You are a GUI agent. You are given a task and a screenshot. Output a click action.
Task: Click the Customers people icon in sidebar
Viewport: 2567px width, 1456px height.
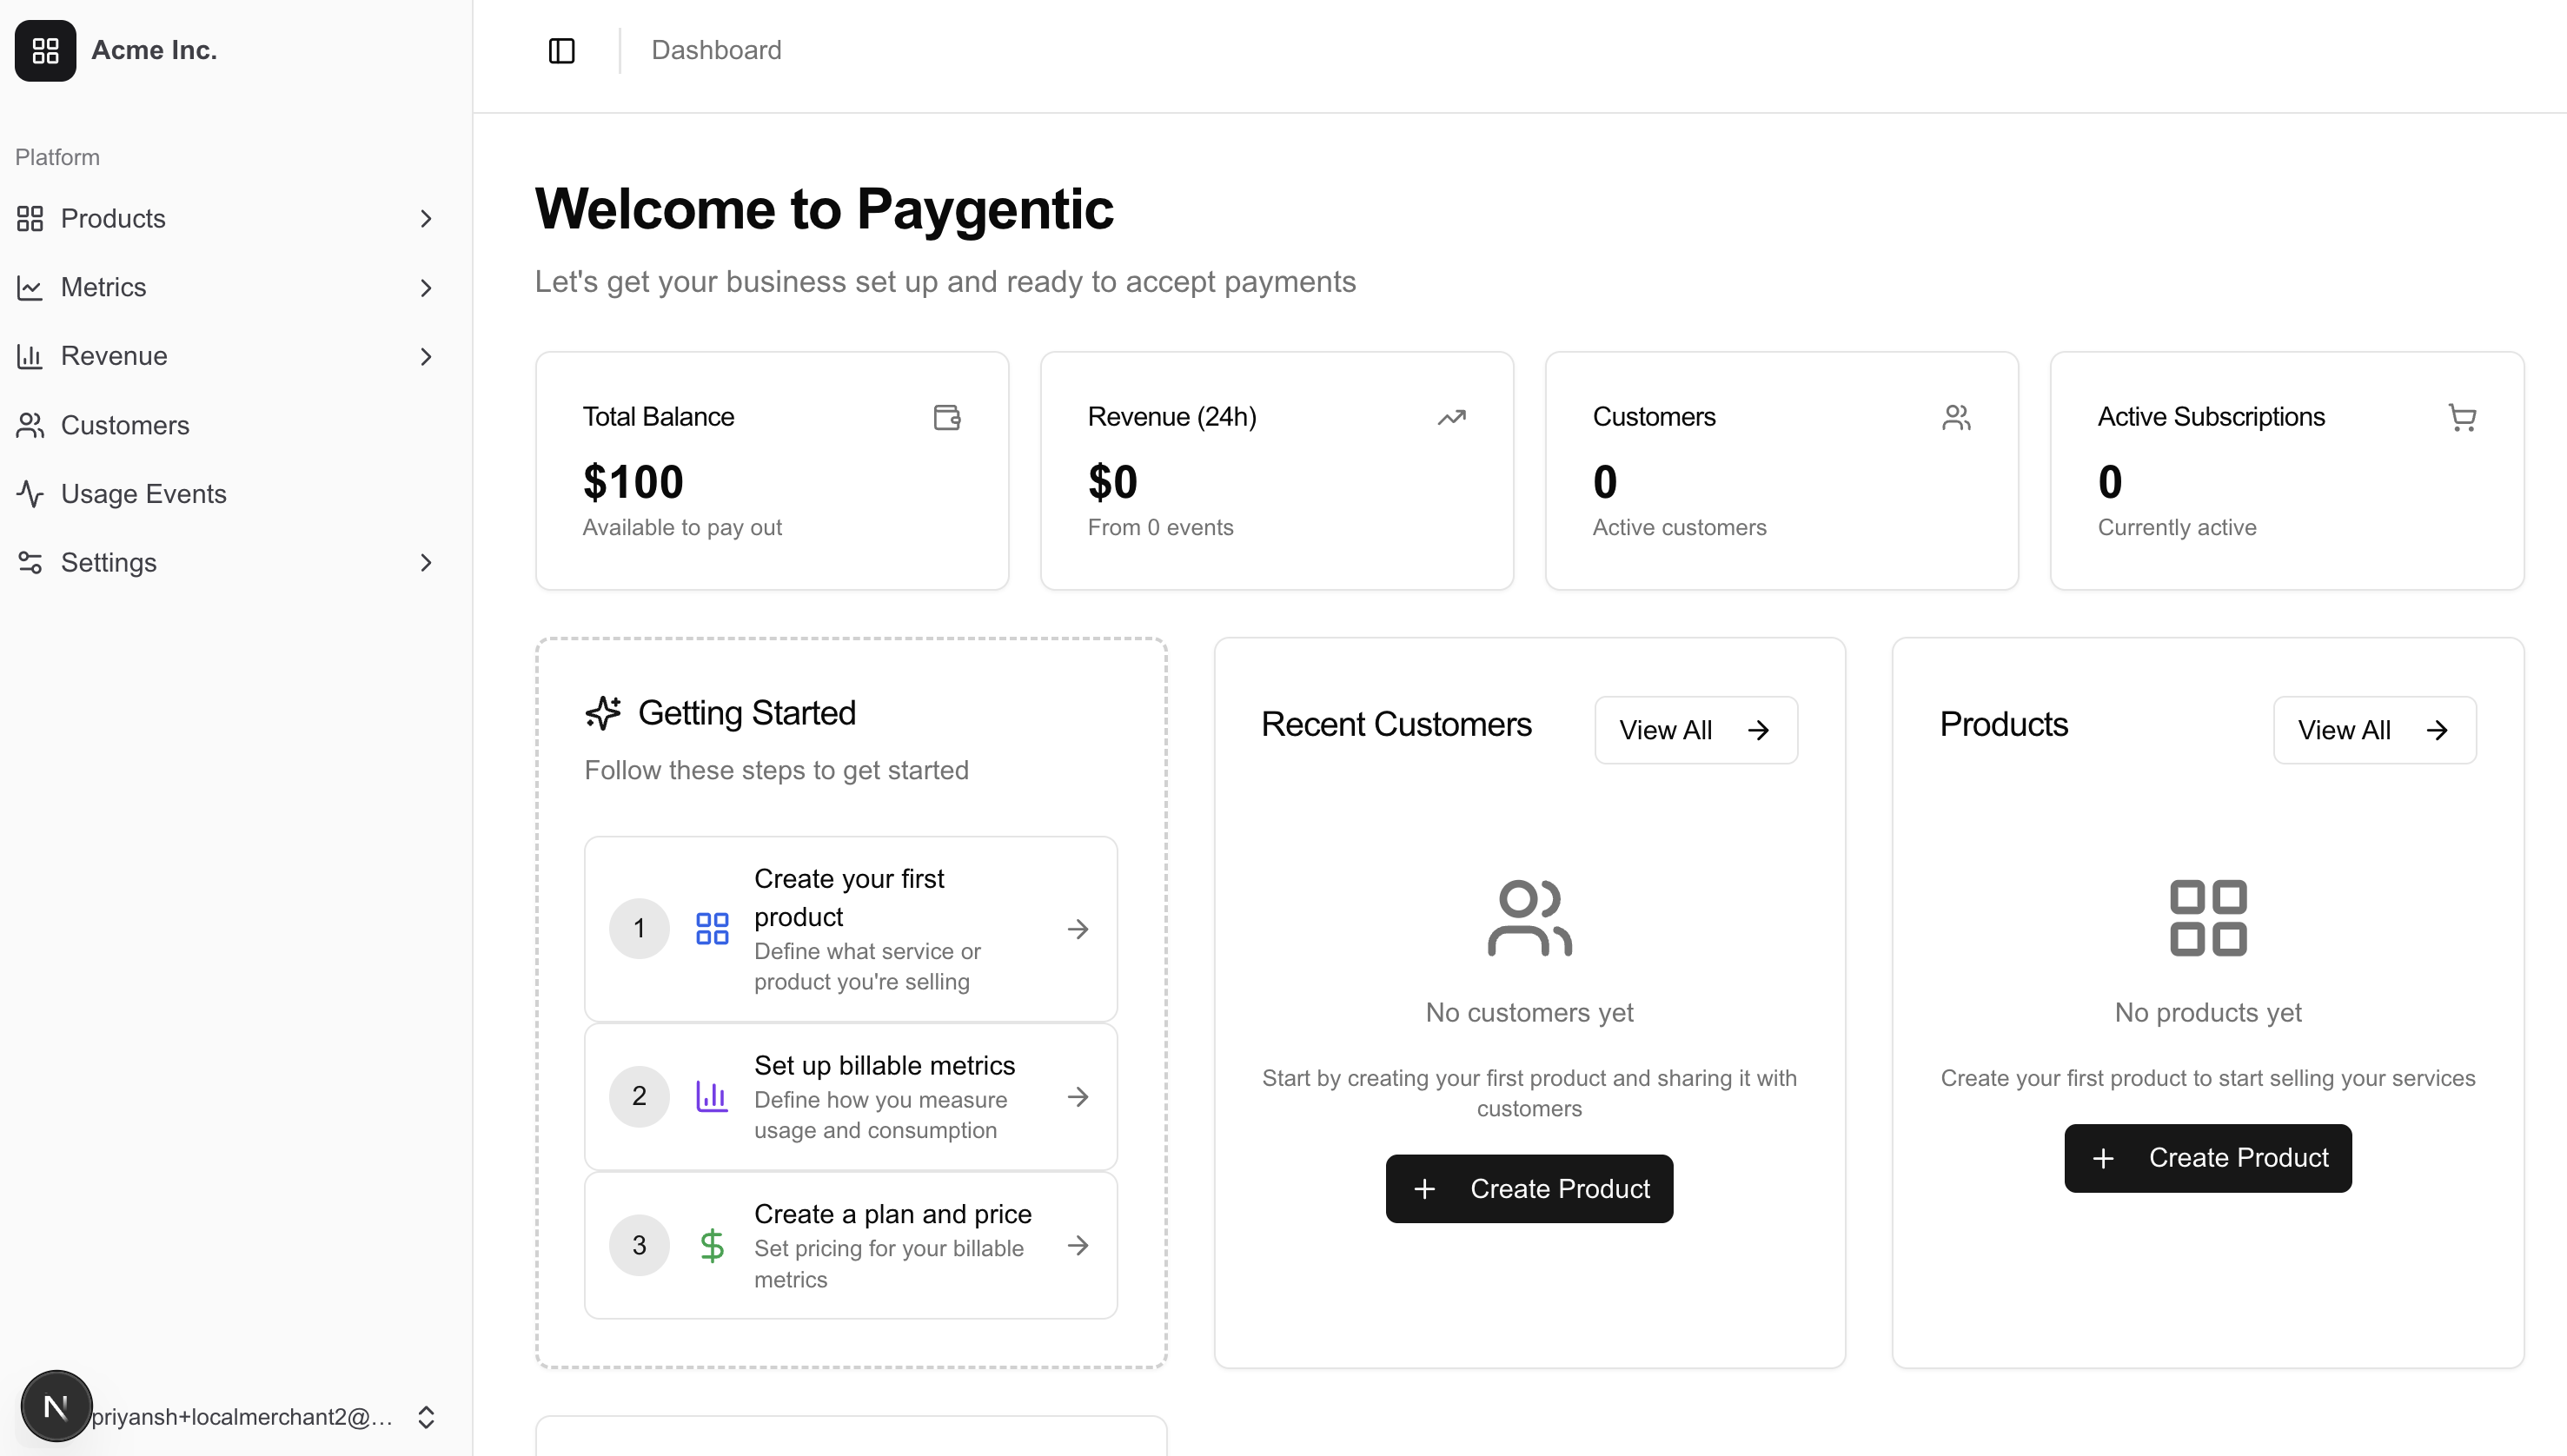coord(30,425)
